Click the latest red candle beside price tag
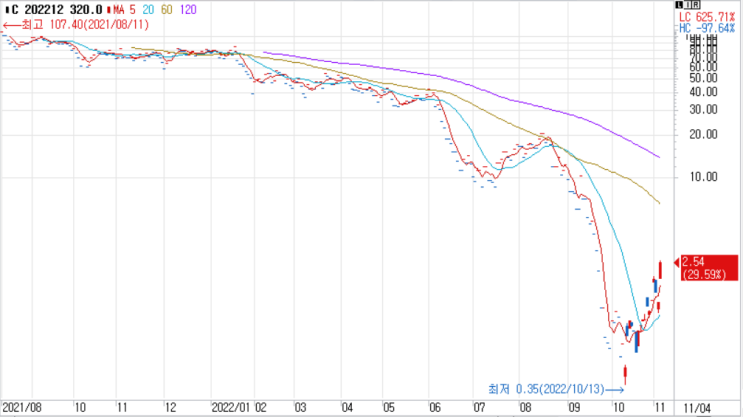This screenshot has width=743, height=417. (x=660, y=270)
